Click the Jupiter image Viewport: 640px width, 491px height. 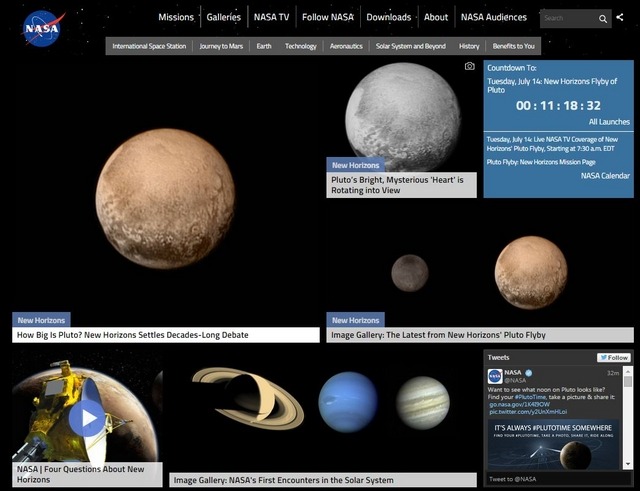point(423,403)
